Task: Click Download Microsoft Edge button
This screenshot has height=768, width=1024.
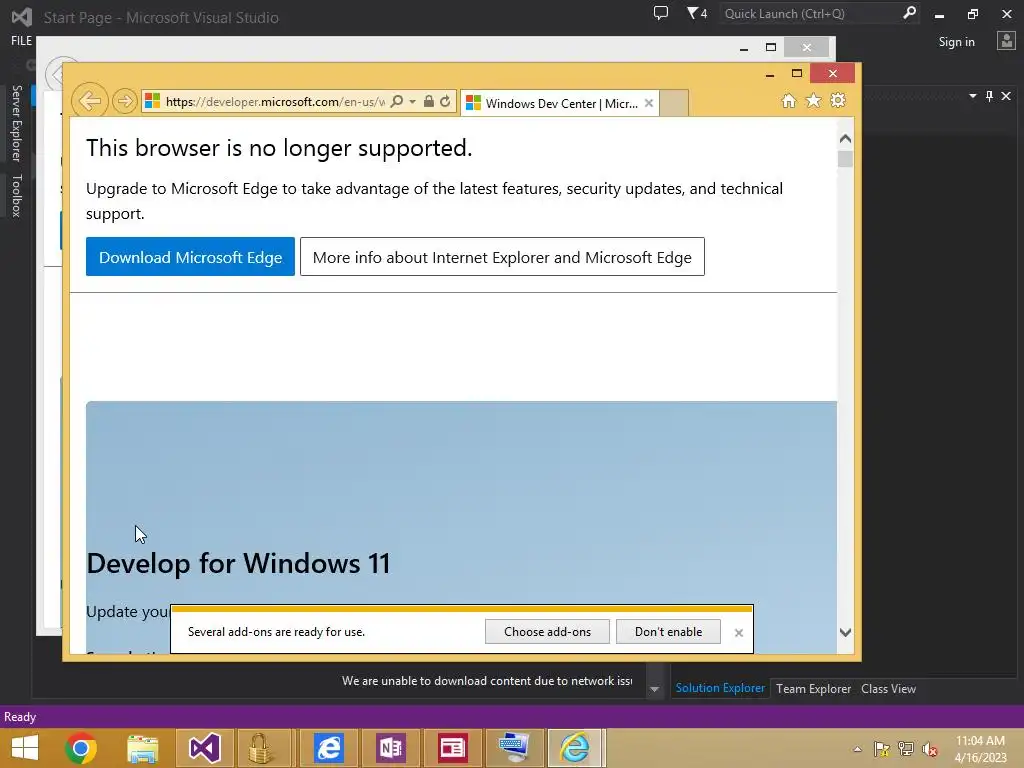Action: point(190,257)
